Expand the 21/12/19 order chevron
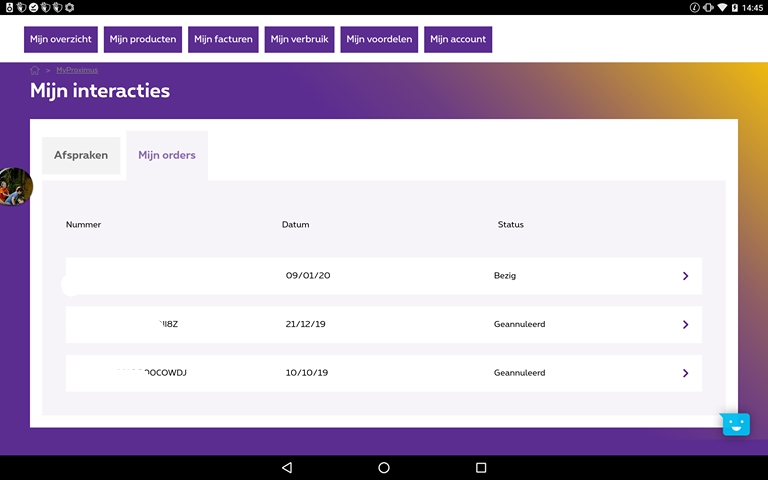 (x=685, y=324)
